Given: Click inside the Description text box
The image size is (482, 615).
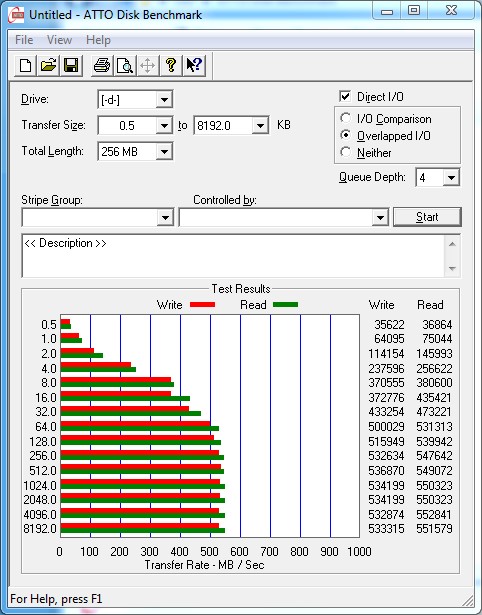Looking at the screenshot, I should (233, 256).
